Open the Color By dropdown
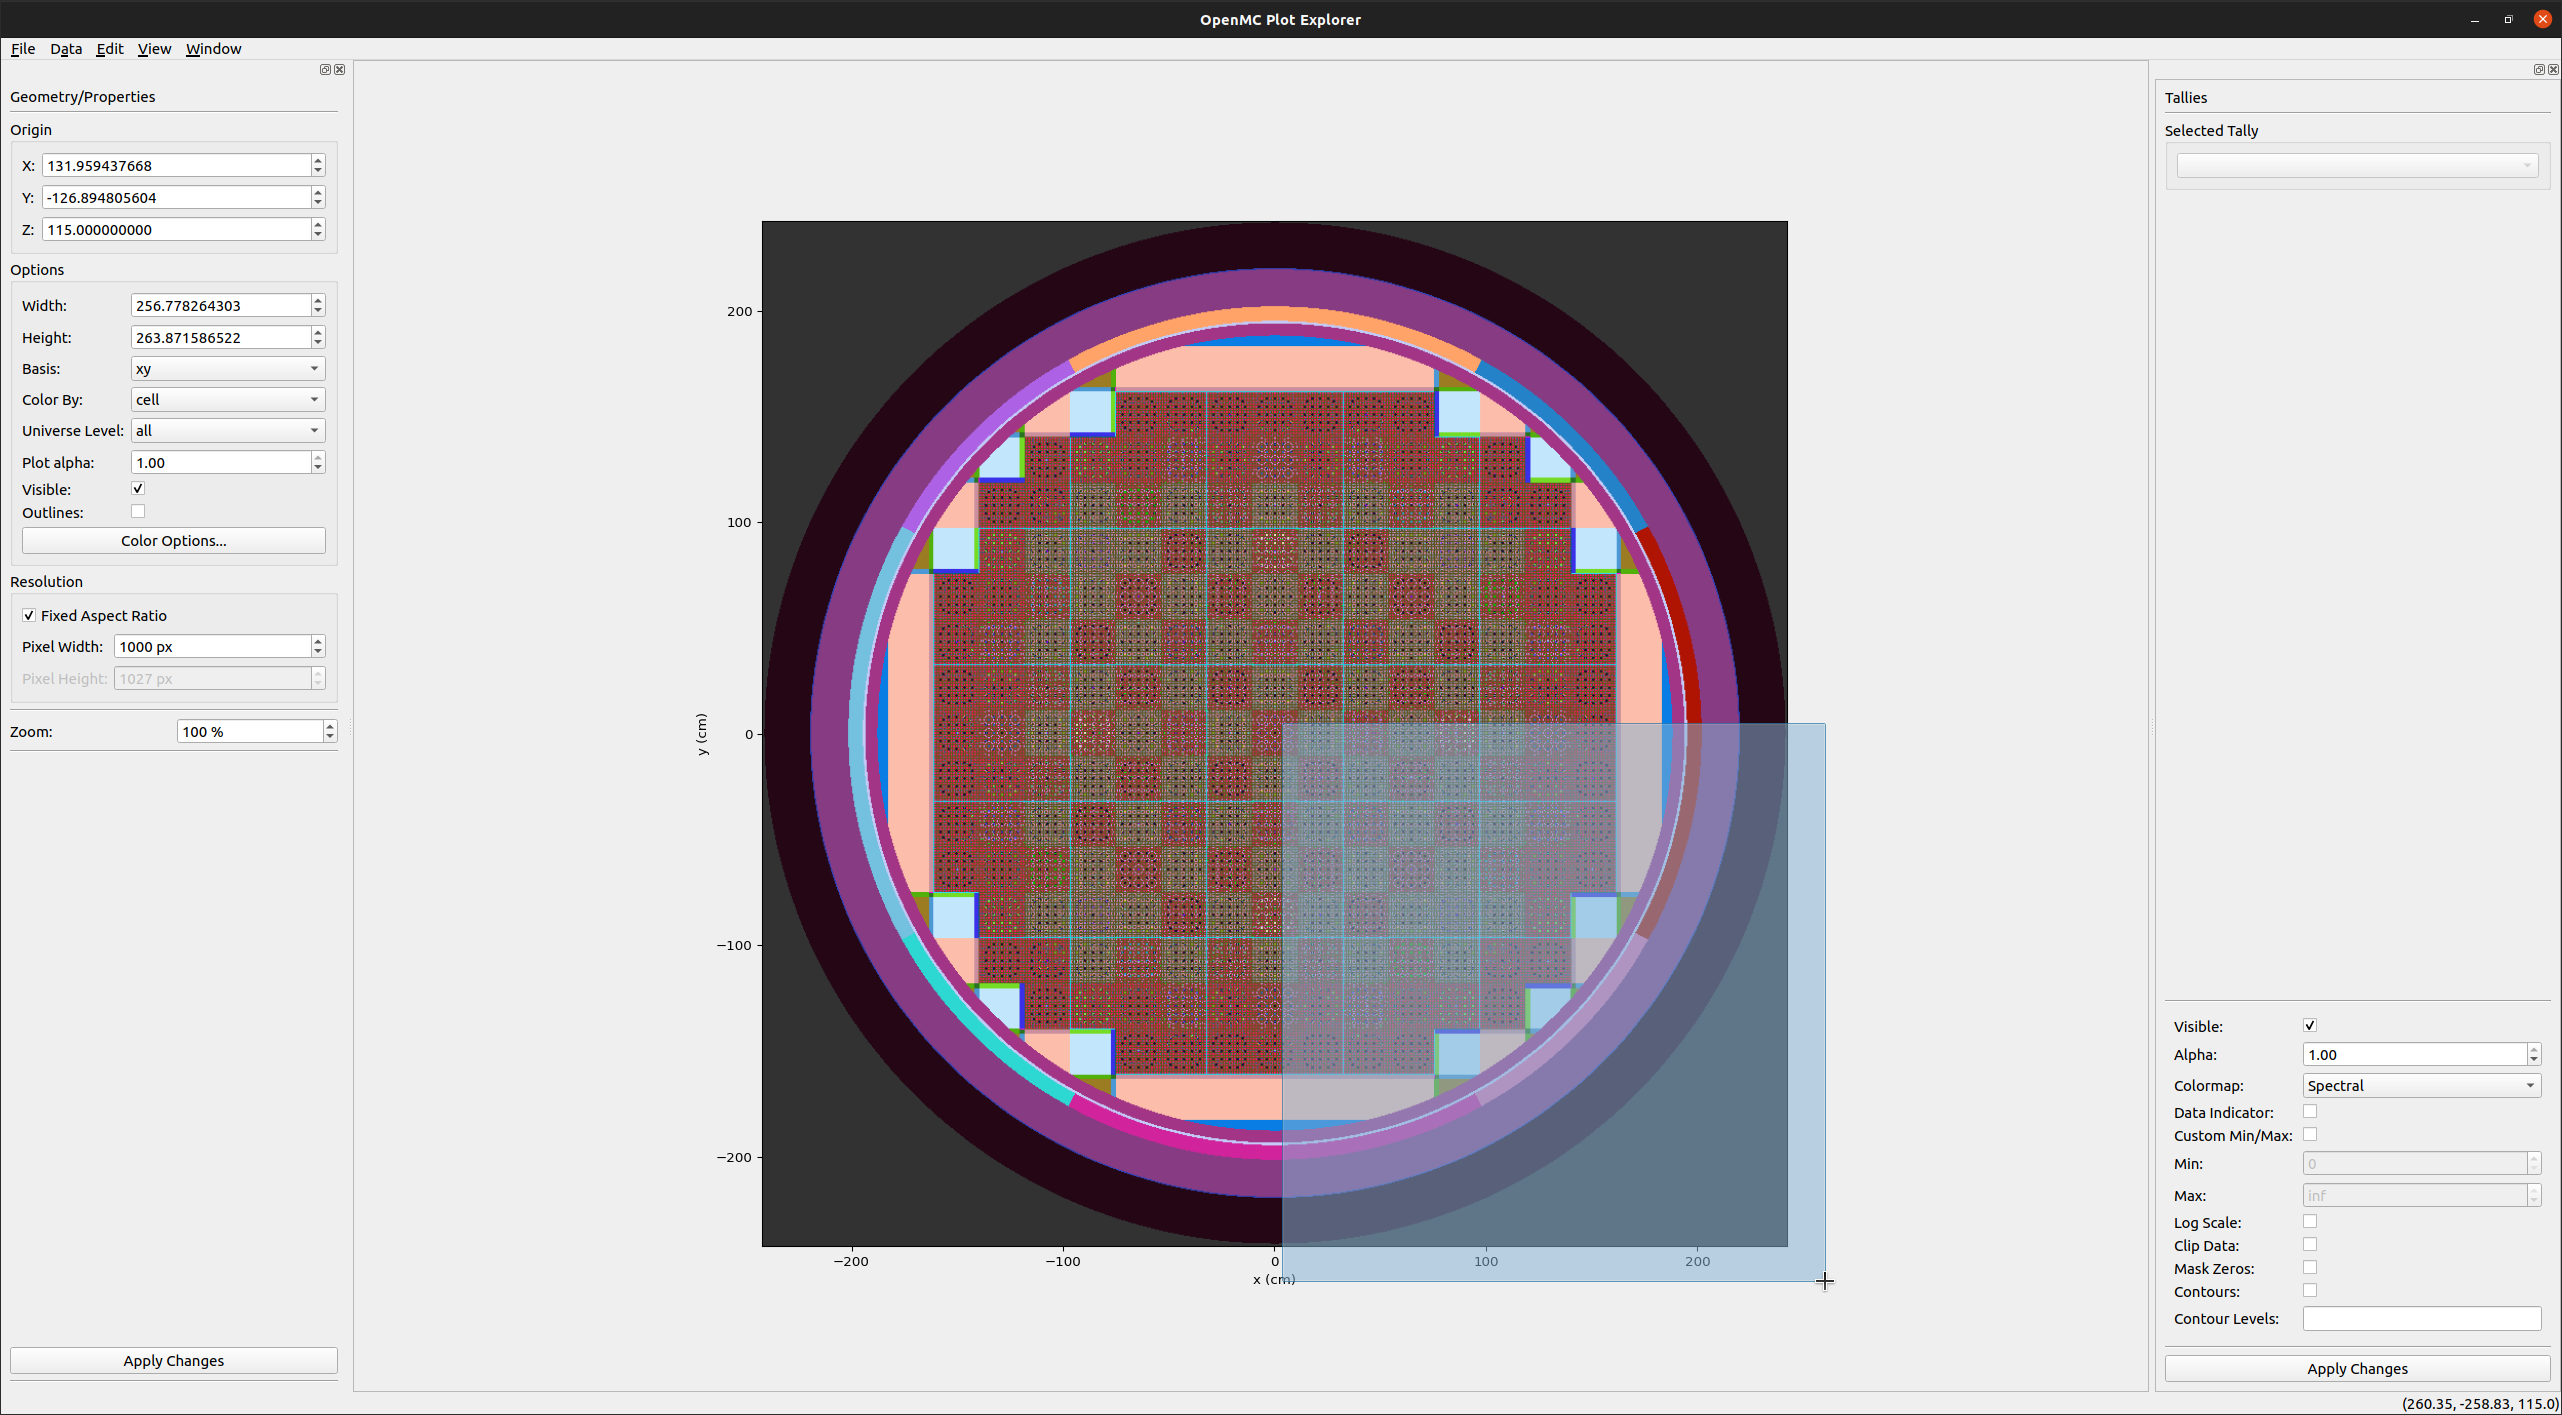 tap(227, 399)
